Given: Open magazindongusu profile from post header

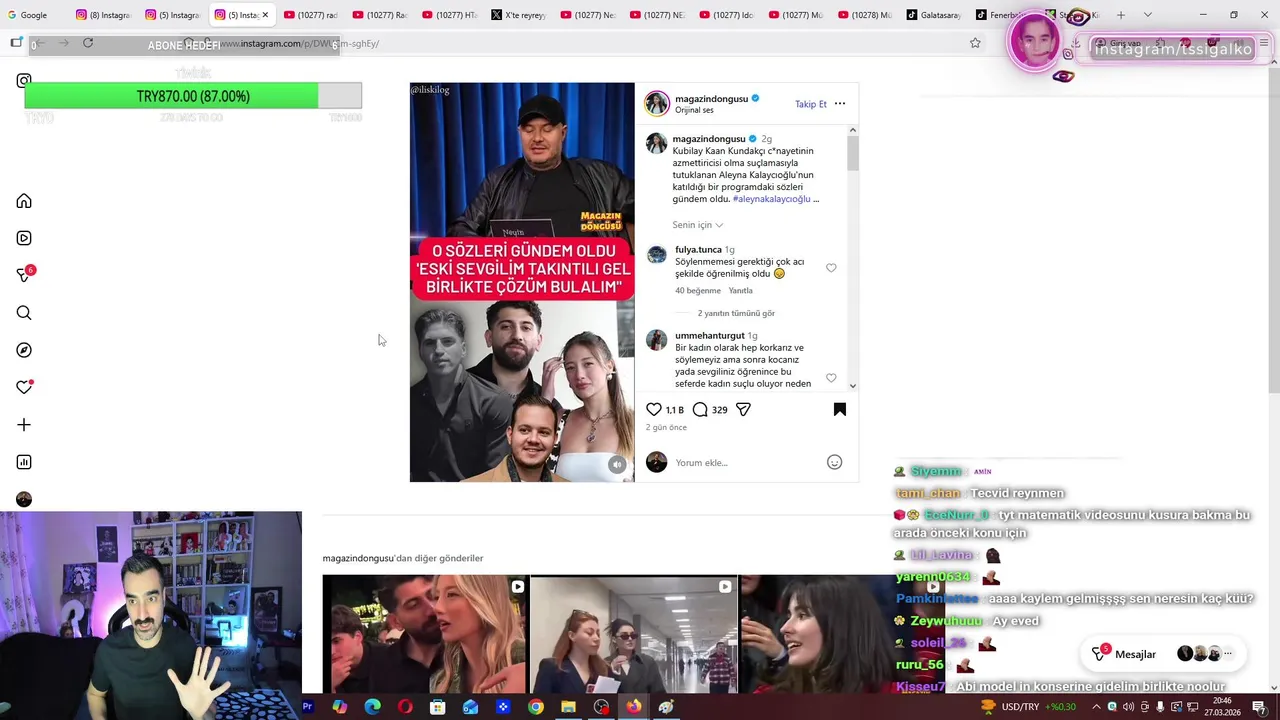Looking at the screenshot, I should point(711,99).
